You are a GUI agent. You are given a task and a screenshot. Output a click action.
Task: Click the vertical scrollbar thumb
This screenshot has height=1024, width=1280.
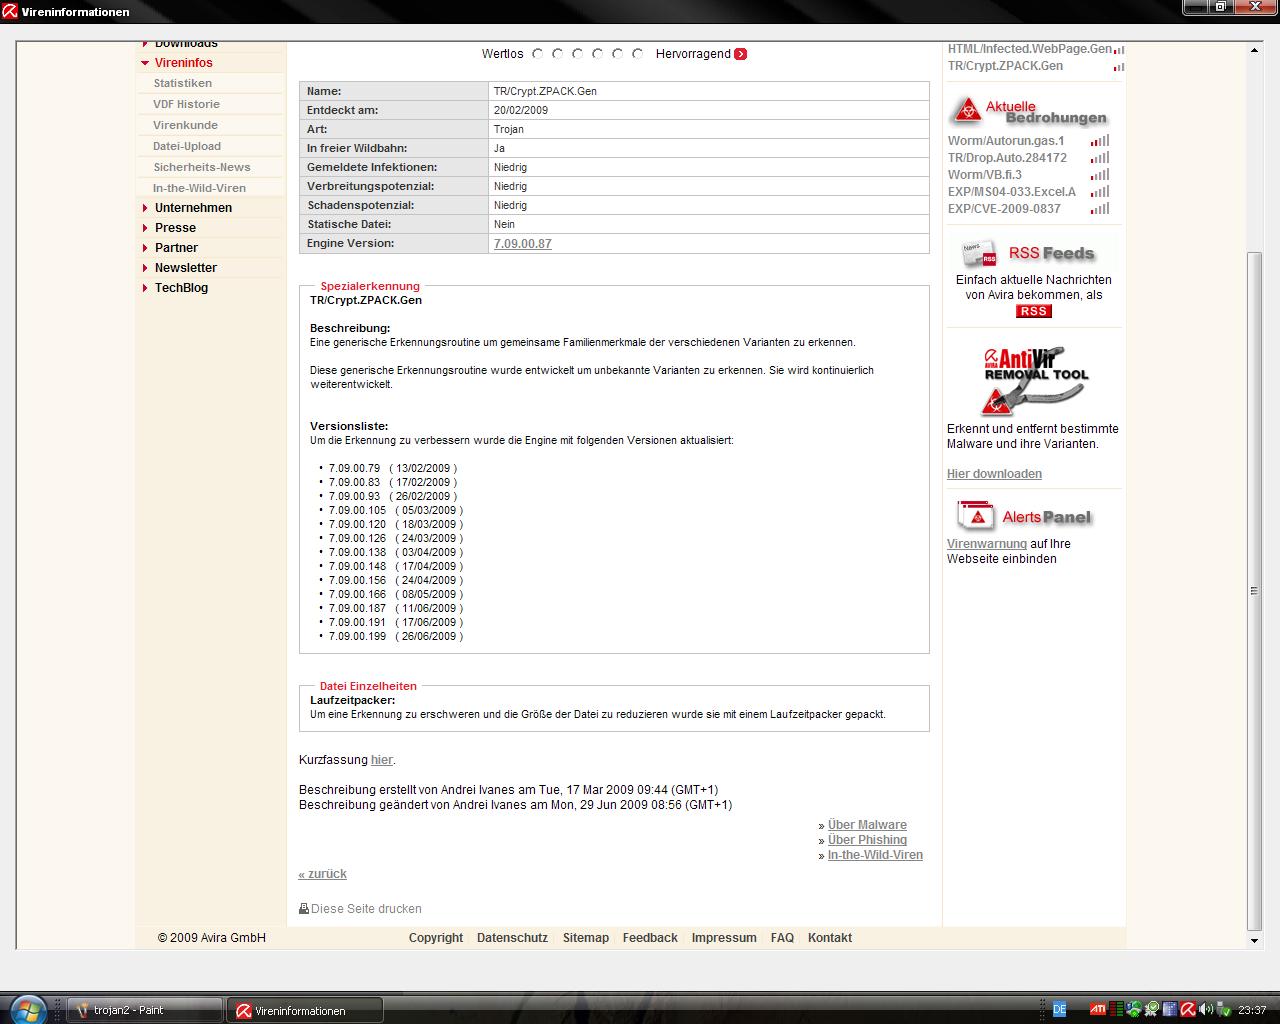1254,590
